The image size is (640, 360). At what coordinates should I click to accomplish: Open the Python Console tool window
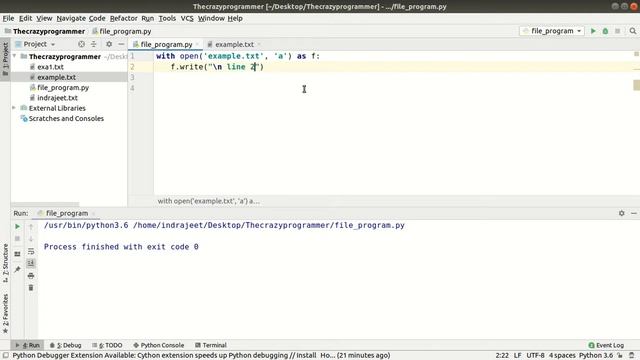click(x=158, y=345)
